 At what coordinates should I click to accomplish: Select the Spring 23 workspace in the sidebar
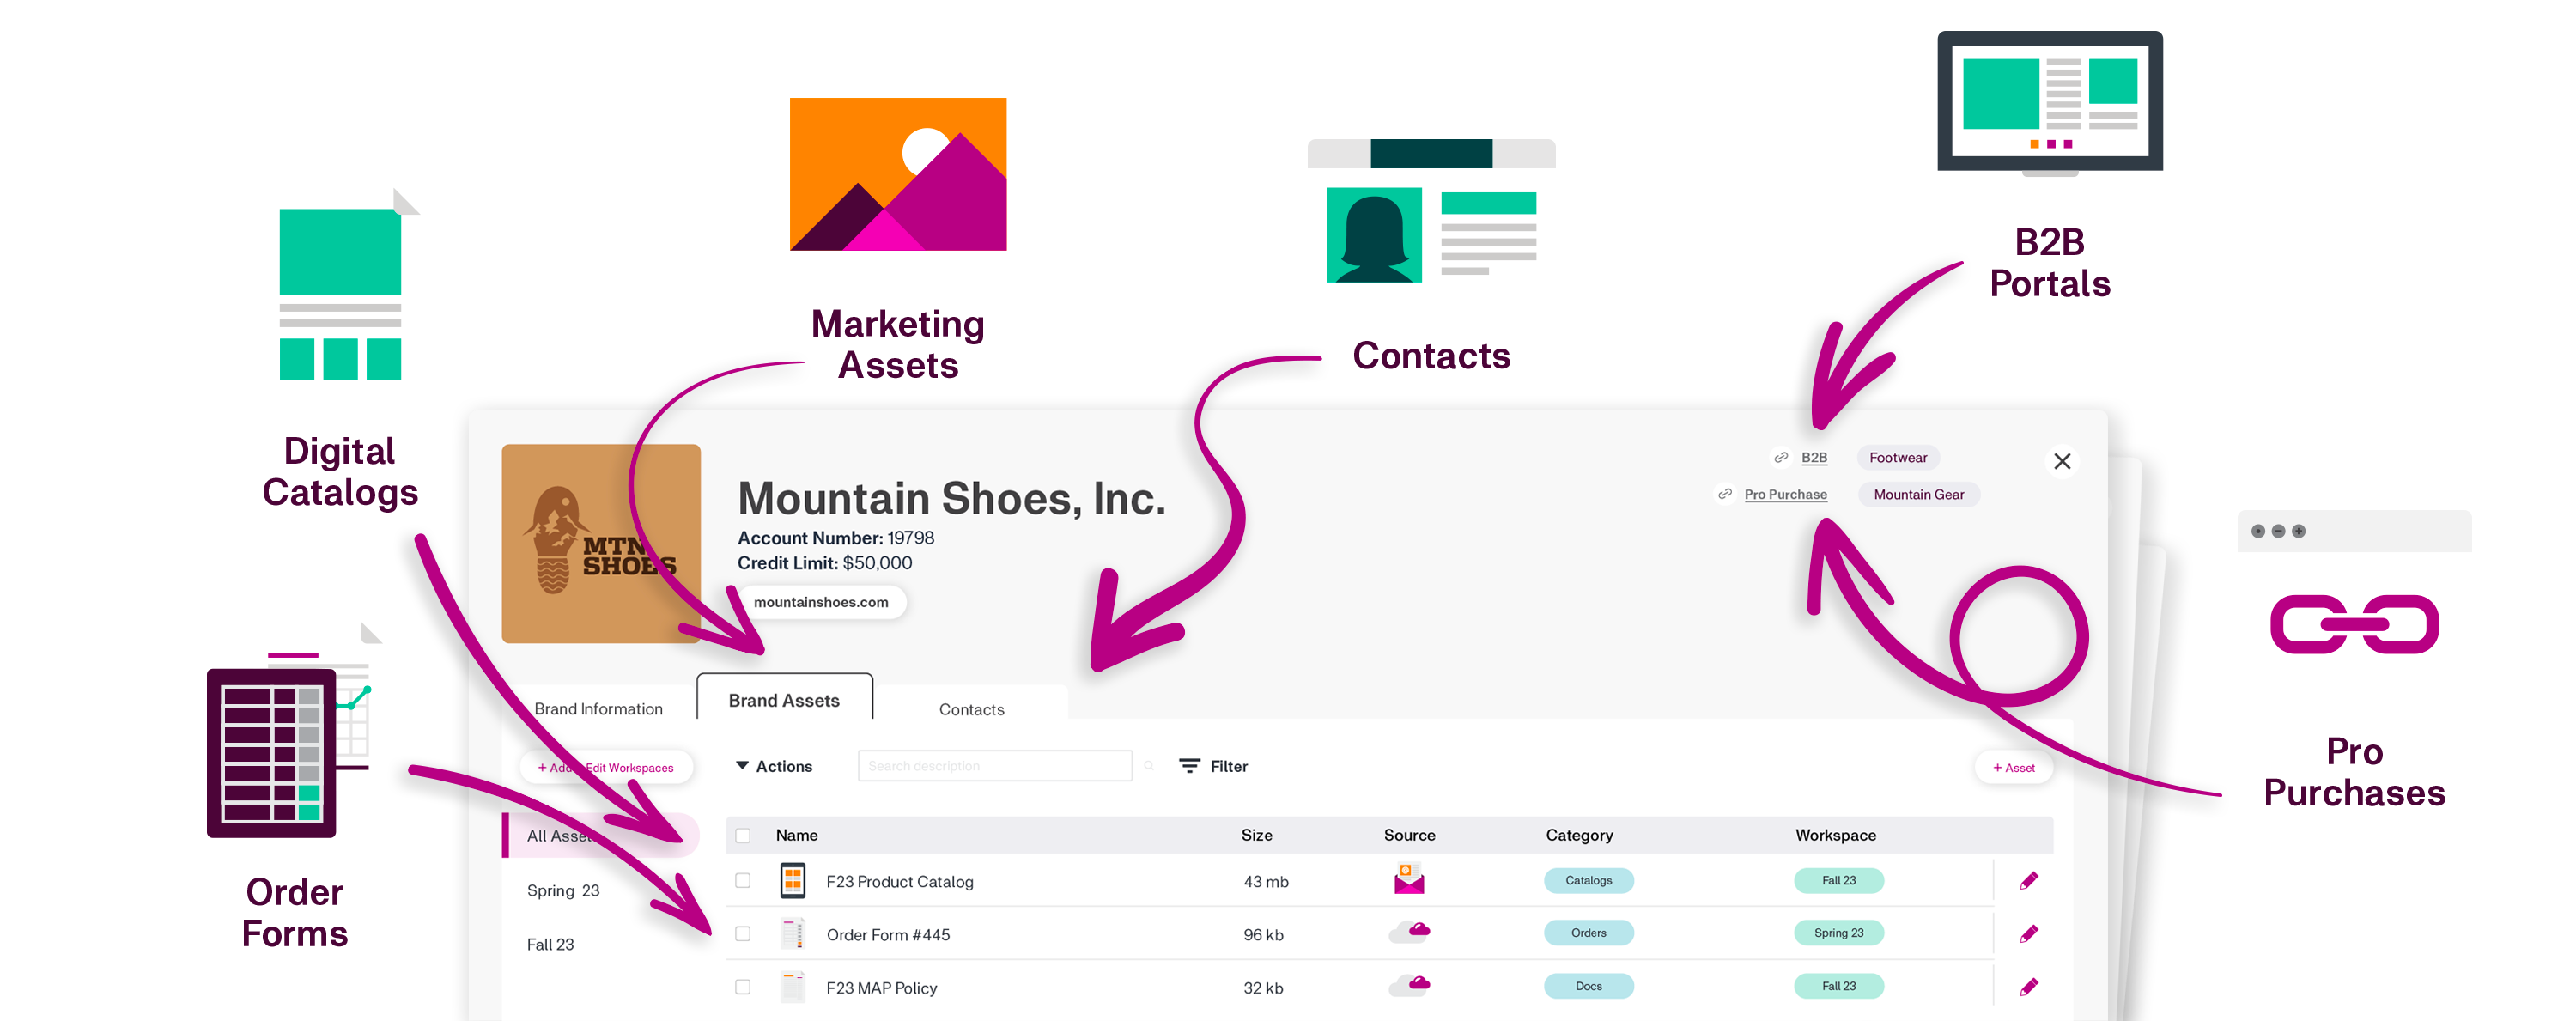coord(562,890)
